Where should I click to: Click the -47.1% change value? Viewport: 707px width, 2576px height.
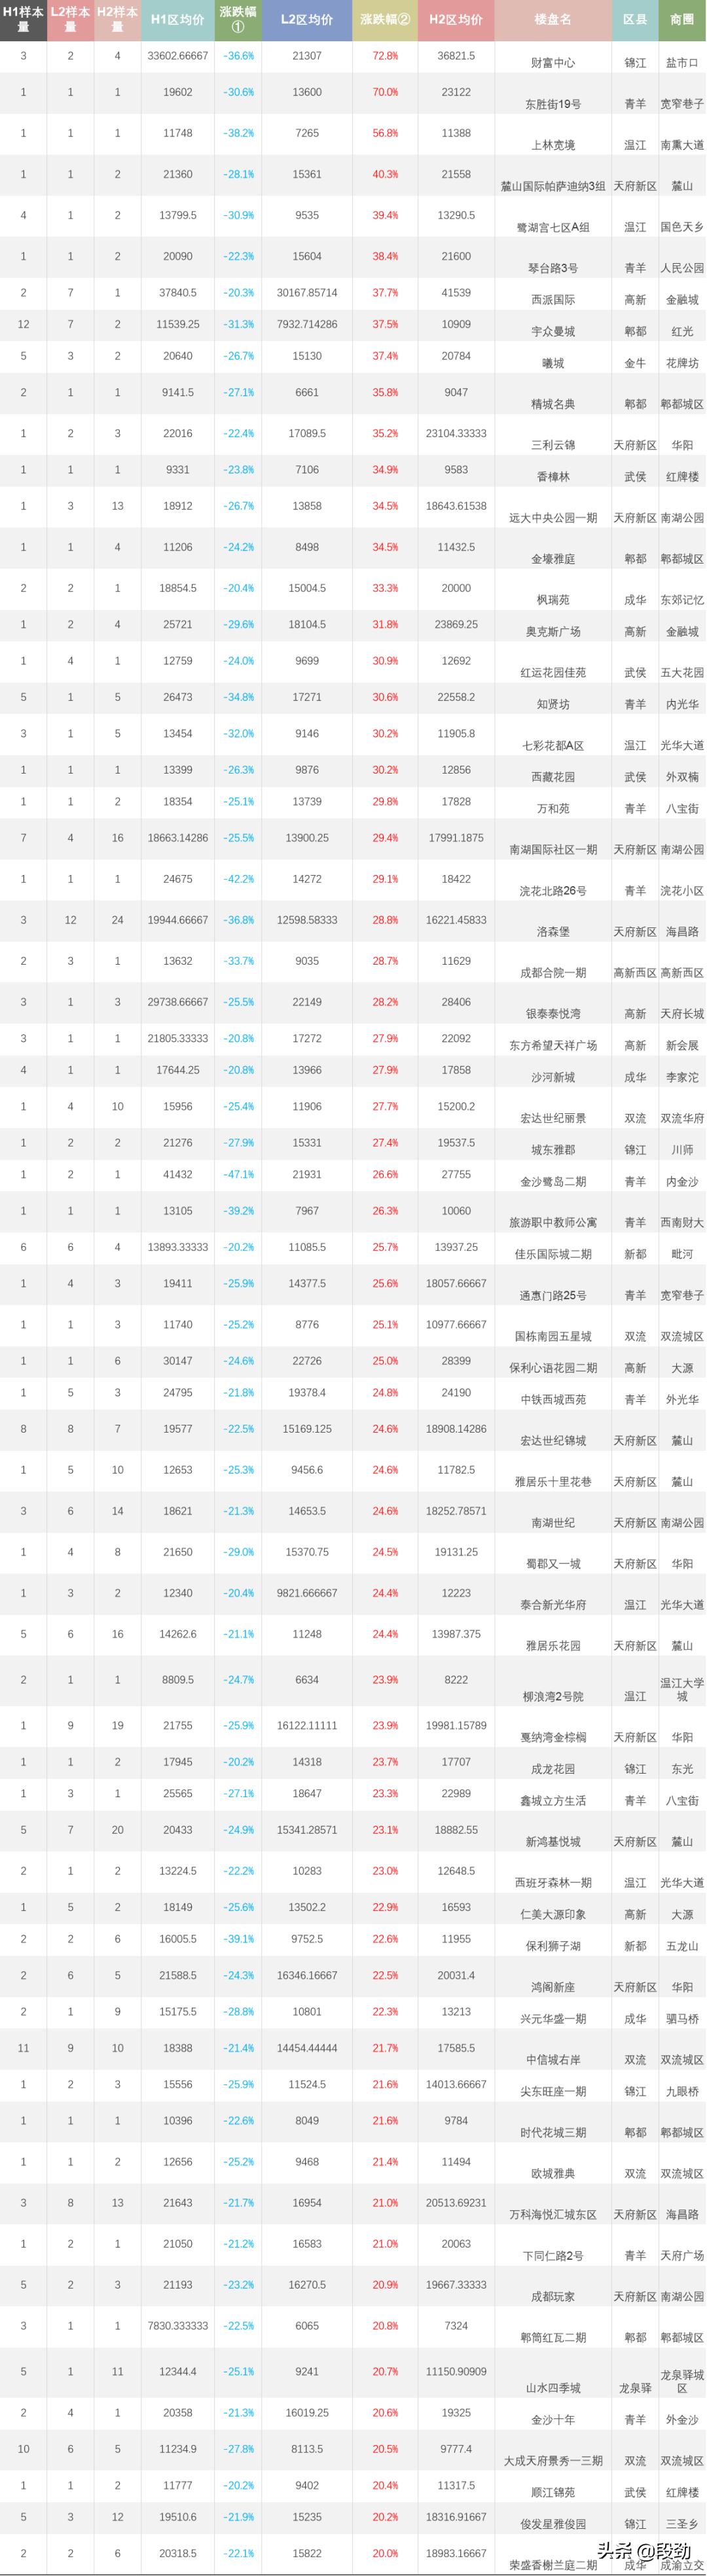(x=238, y=1175)
